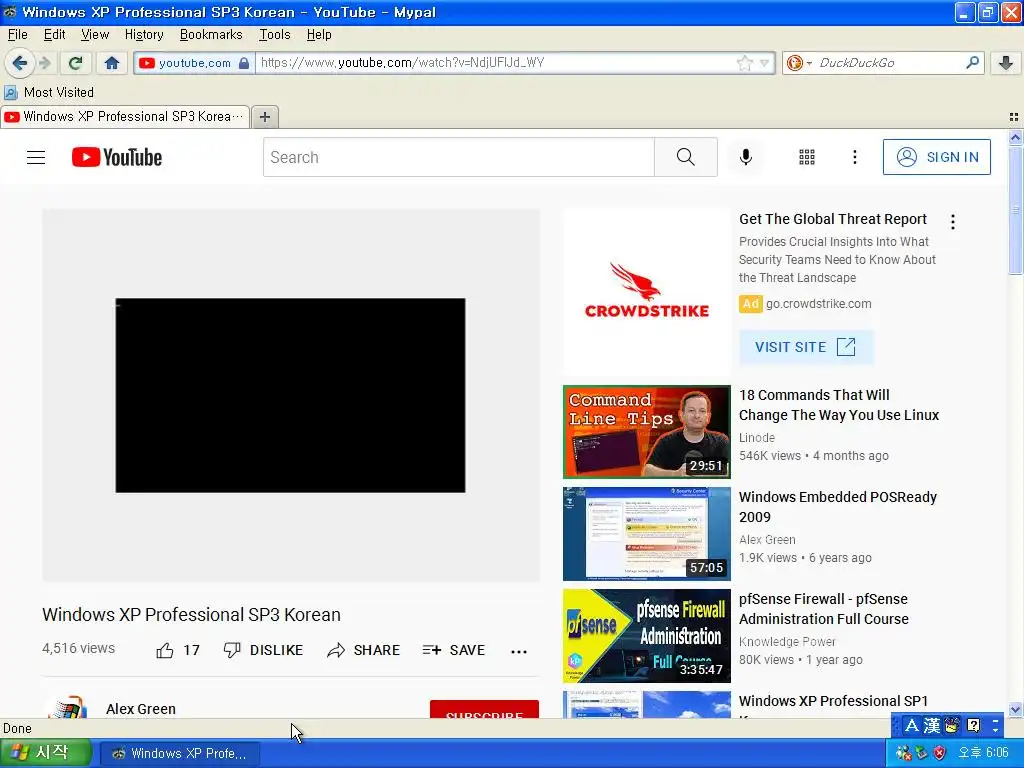The image size is (1024, 768).
Task: Click the Hanja conversion icon in language bar
Action: click(x=932, y=726)
